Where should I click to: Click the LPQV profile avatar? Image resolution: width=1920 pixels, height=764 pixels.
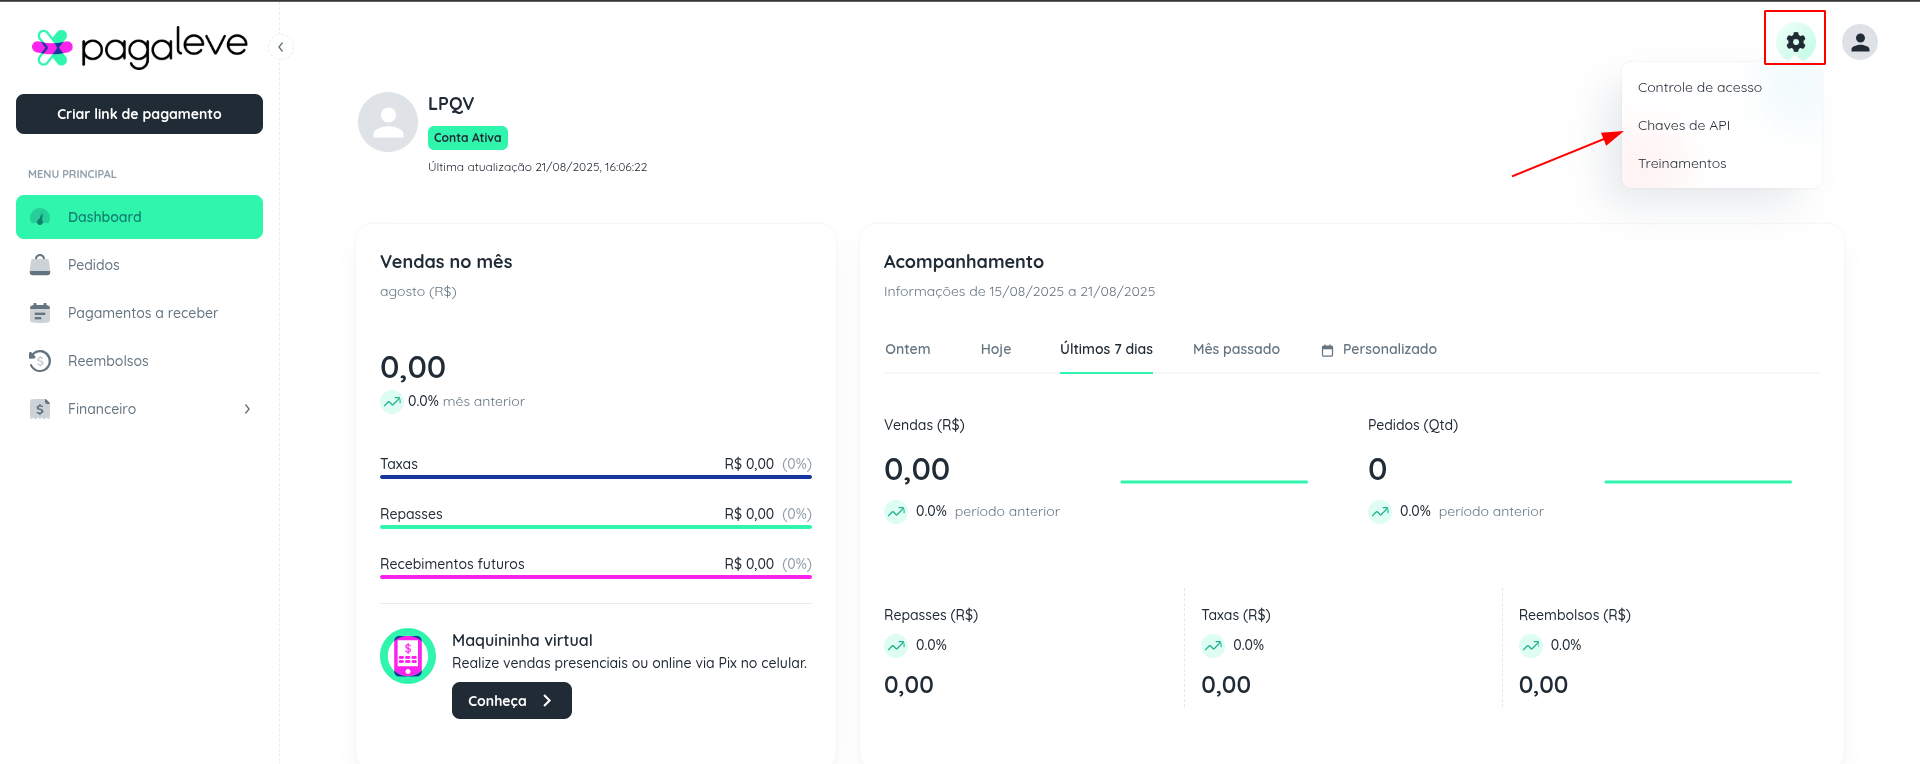pos(388,122)
